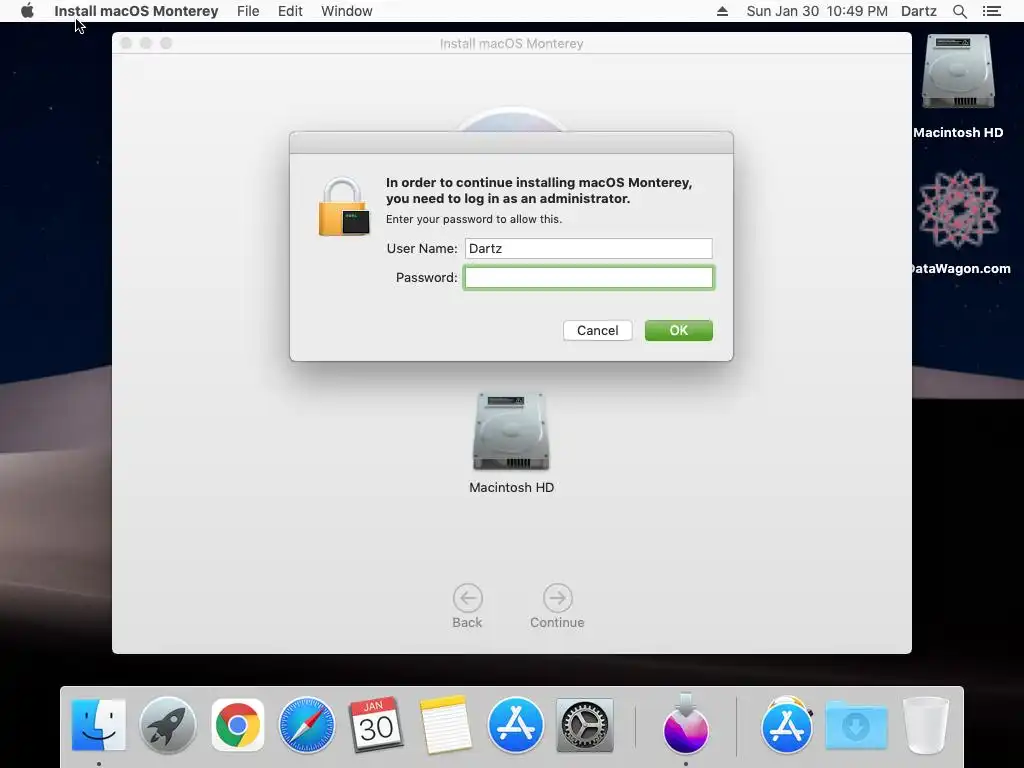Click Install macOS Monterey icon in Dock
Screen dimensions: 1024x768
(686, 725)
